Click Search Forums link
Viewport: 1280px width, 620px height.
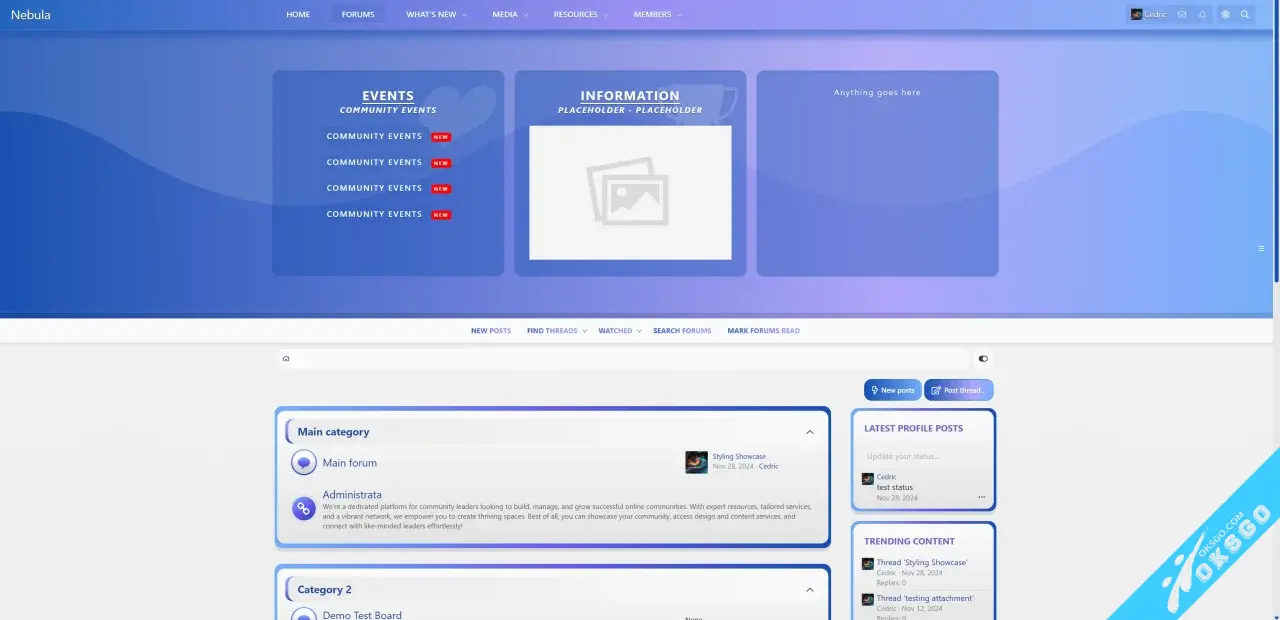(682, 330)
